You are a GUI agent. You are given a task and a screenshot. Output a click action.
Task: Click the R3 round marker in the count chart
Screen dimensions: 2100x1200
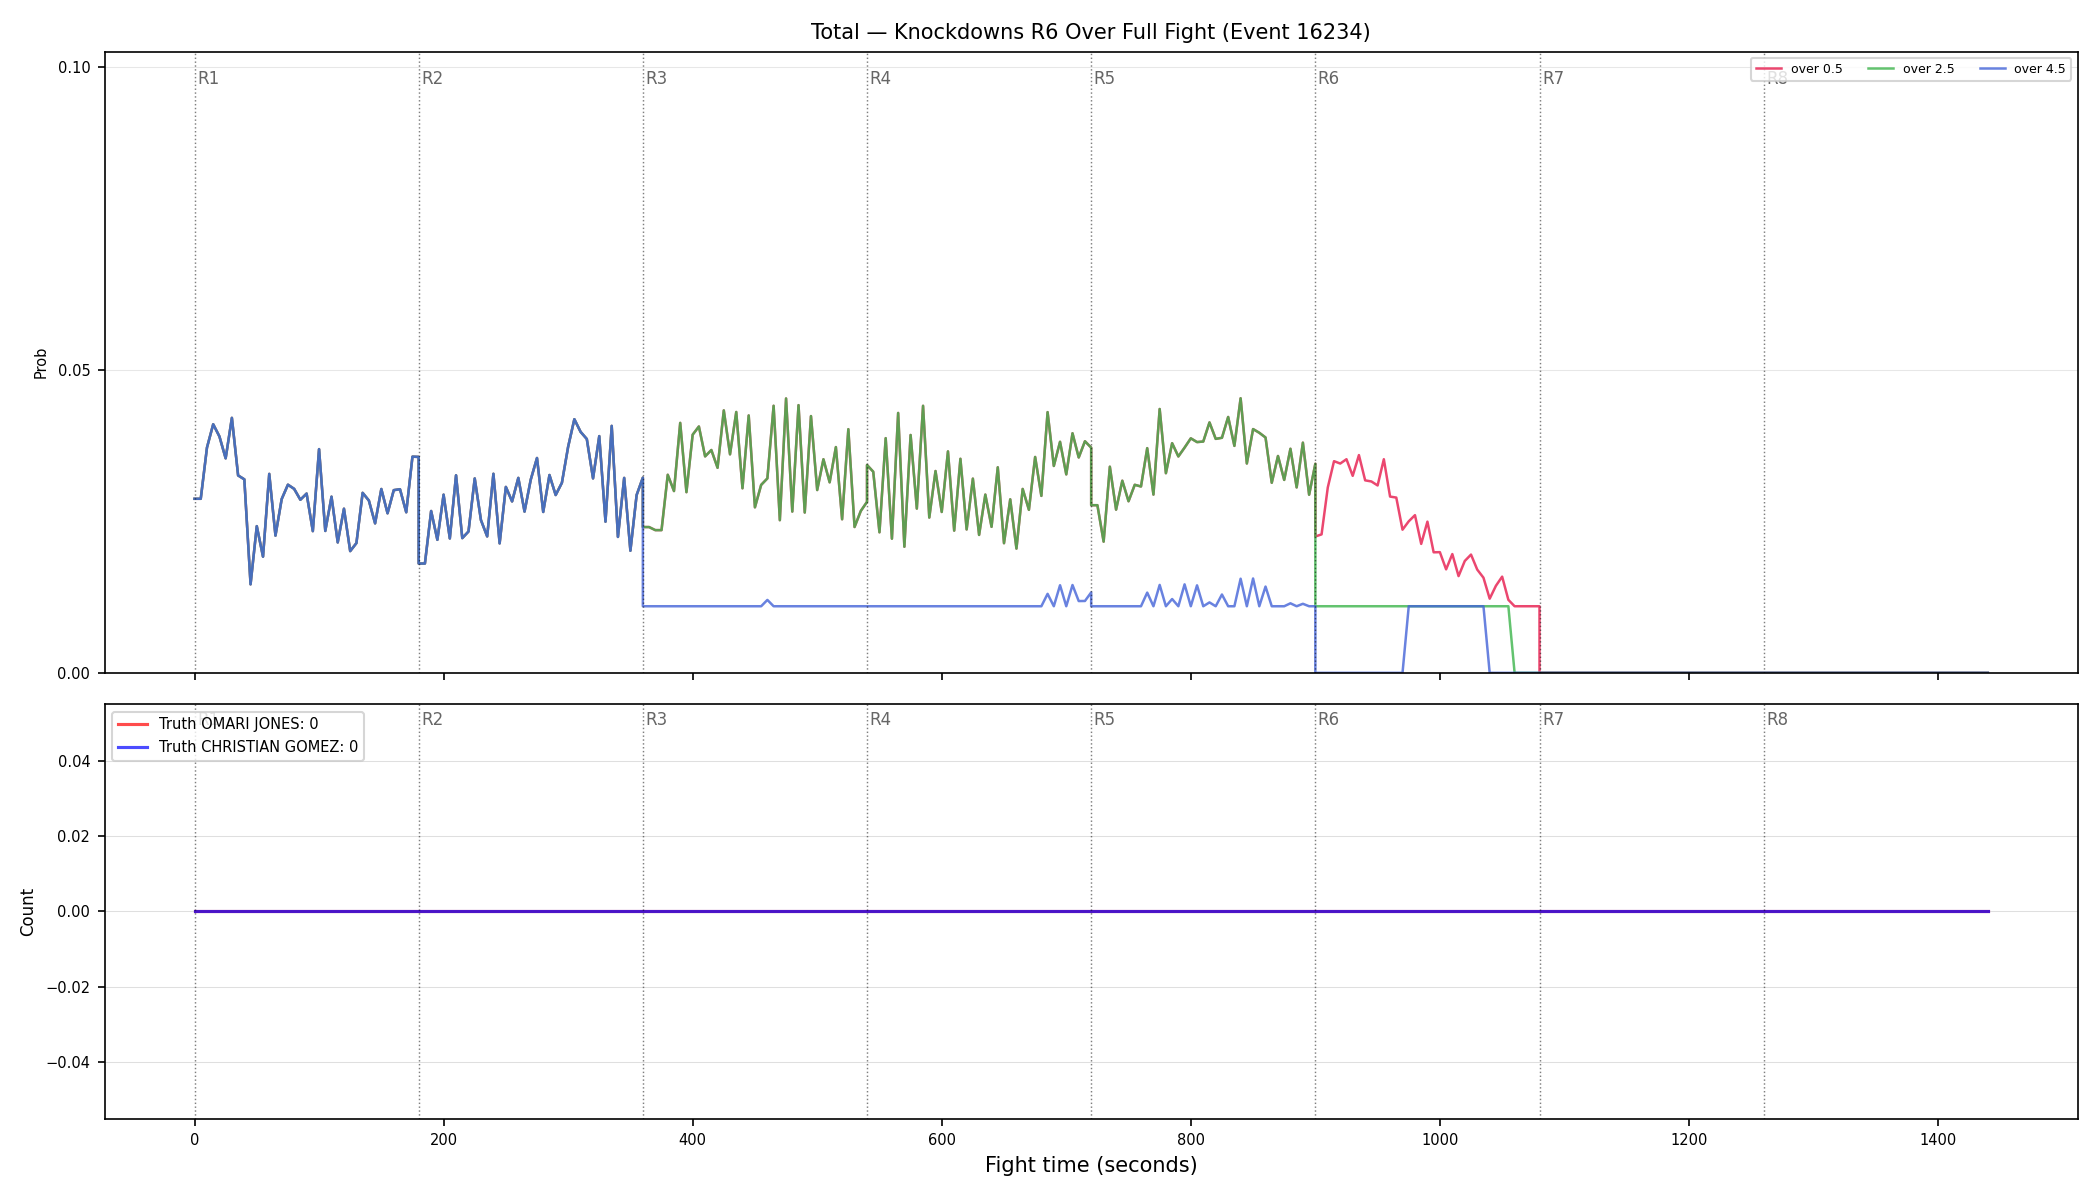click(656, 719)
